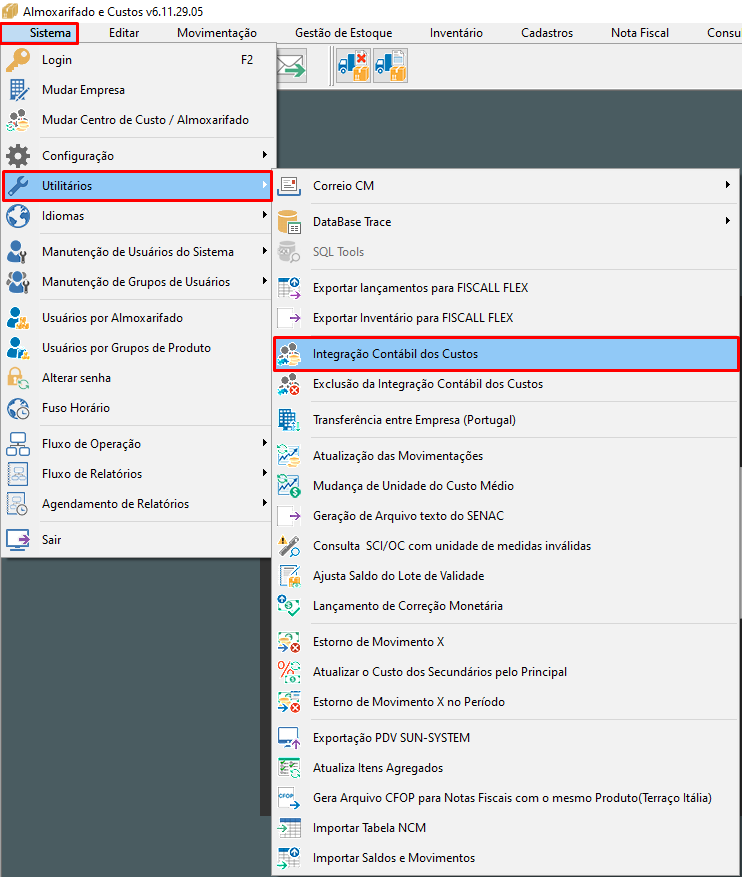Open the Editar menu
The height and width of the screenshot is (877, 742).
(x=124, y=33)
